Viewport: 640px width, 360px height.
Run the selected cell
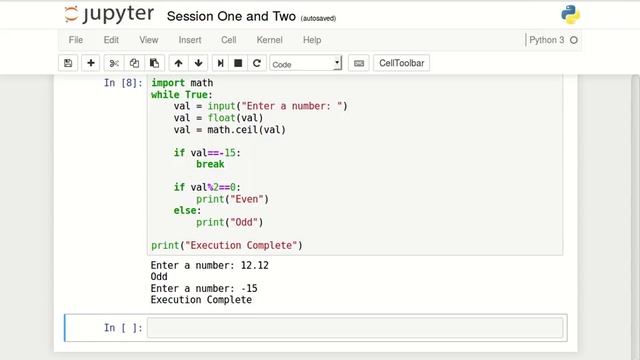click(220, 63)
